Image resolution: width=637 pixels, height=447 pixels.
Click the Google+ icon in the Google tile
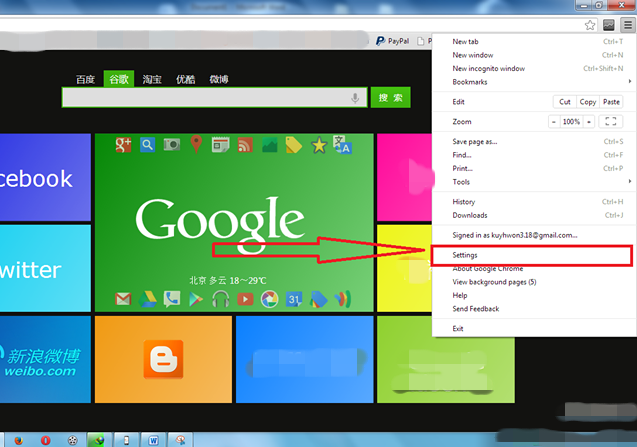(x=123, y=145)
